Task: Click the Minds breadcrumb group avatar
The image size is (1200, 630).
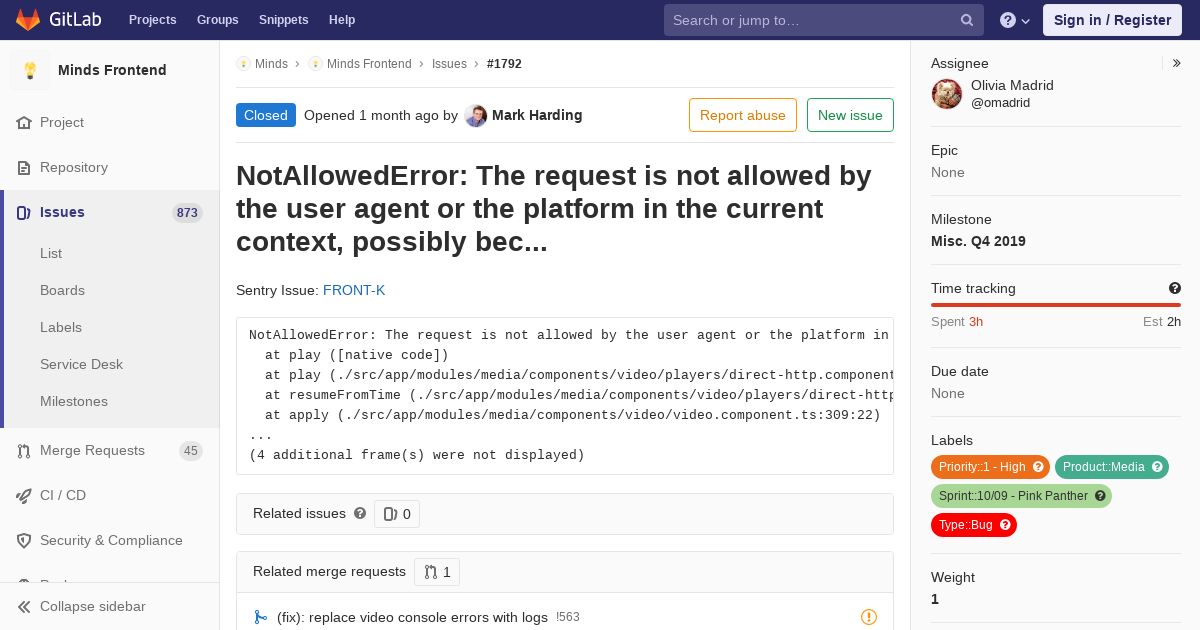Action: (x=243, y=64)
